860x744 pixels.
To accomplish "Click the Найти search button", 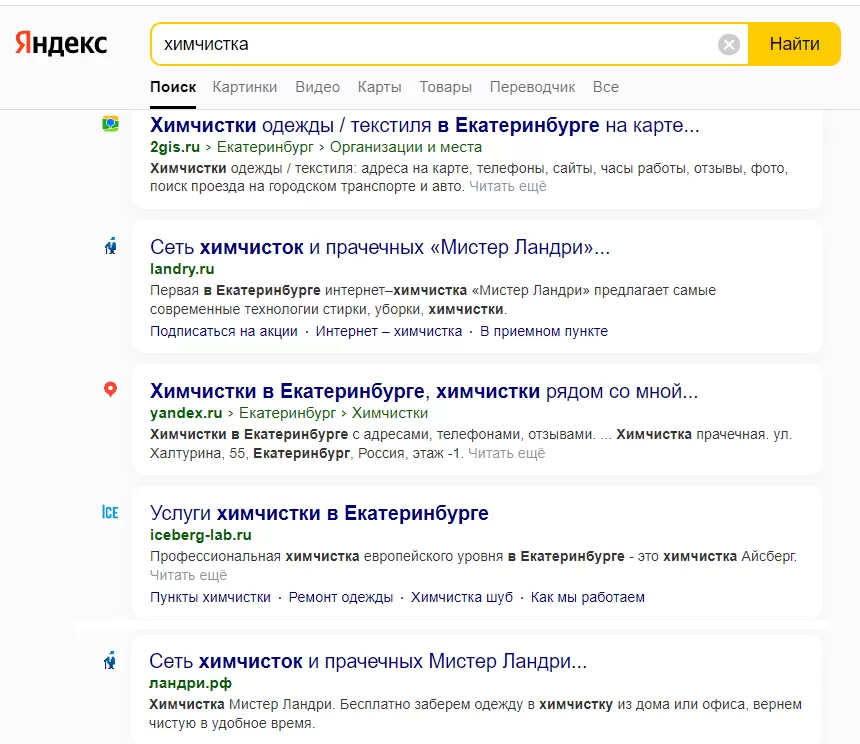I will 794,44.
